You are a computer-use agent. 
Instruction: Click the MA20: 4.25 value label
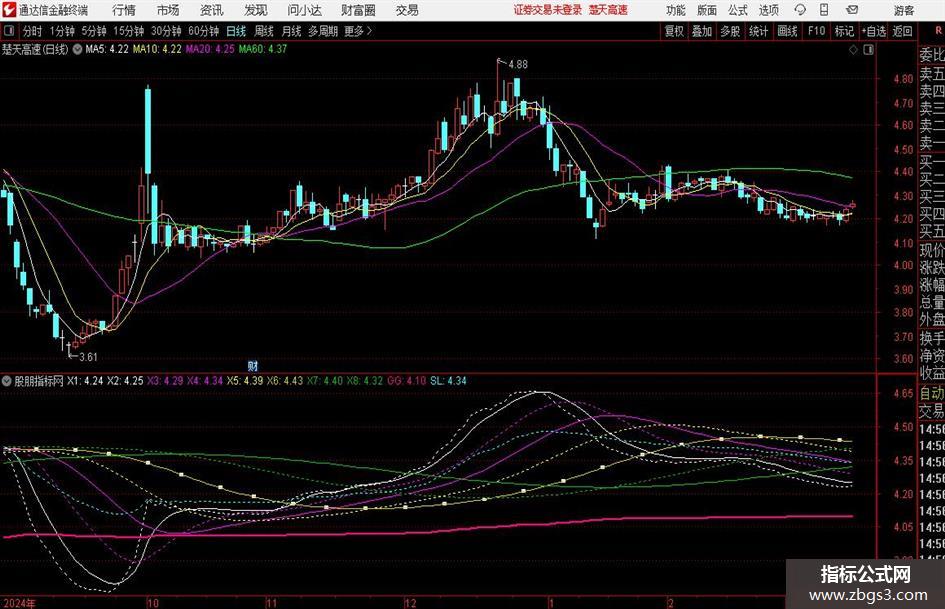pos(210,49)
